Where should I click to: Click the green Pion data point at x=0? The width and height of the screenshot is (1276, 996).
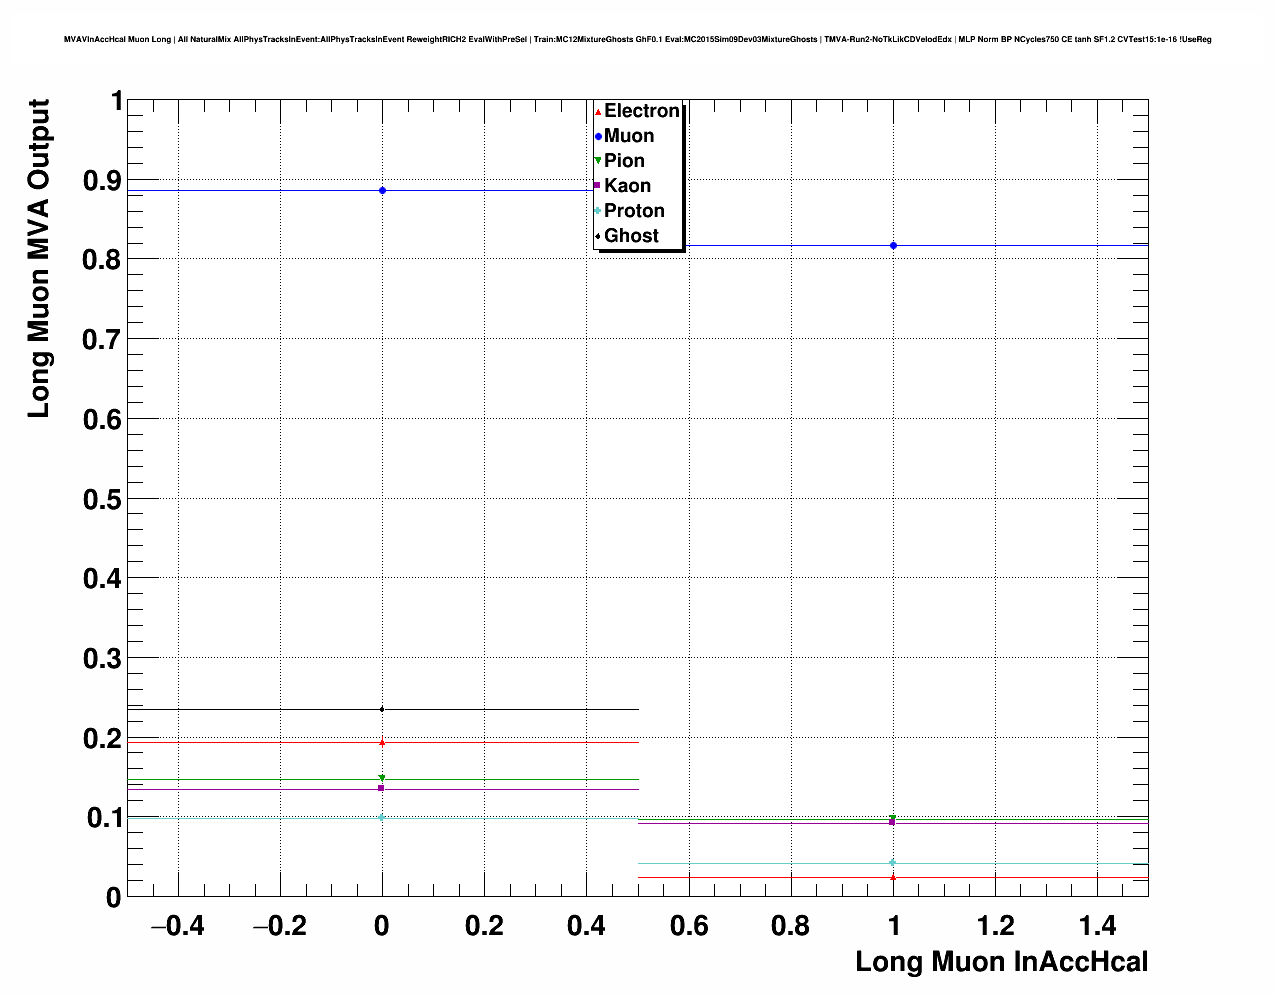coord(382,778)
